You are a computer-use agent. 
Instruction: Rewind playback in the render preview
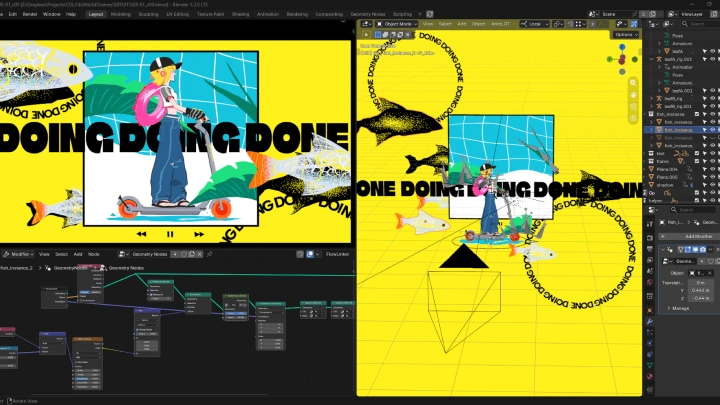141,234
